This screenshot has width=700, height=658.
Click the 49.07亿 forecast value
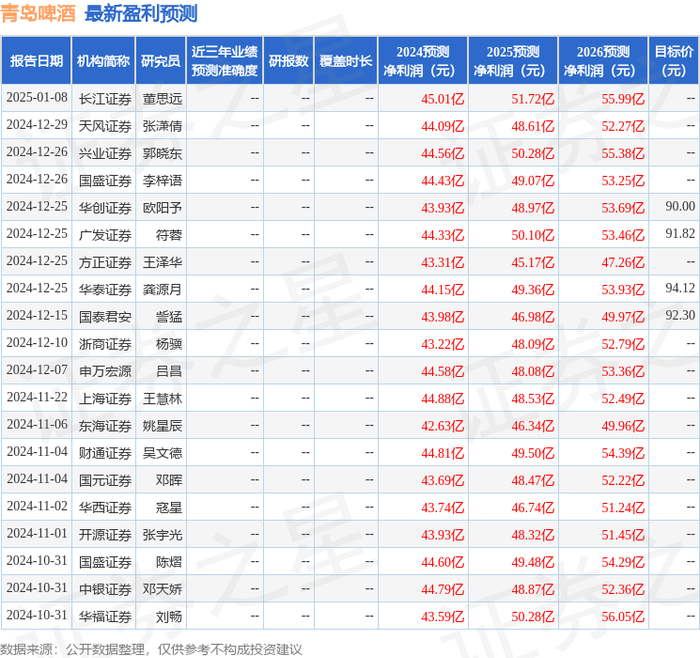tap(533, 180)
